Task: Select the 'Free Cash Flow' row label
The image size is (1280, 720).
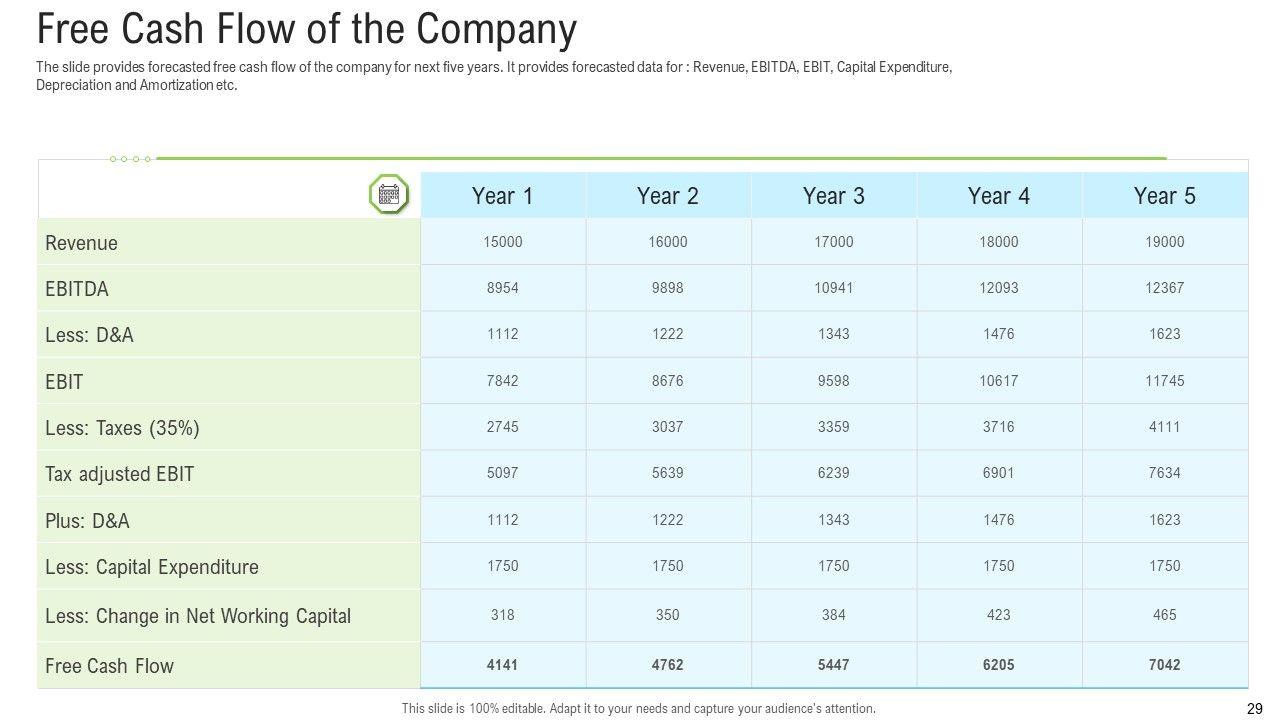Action: 109,666
